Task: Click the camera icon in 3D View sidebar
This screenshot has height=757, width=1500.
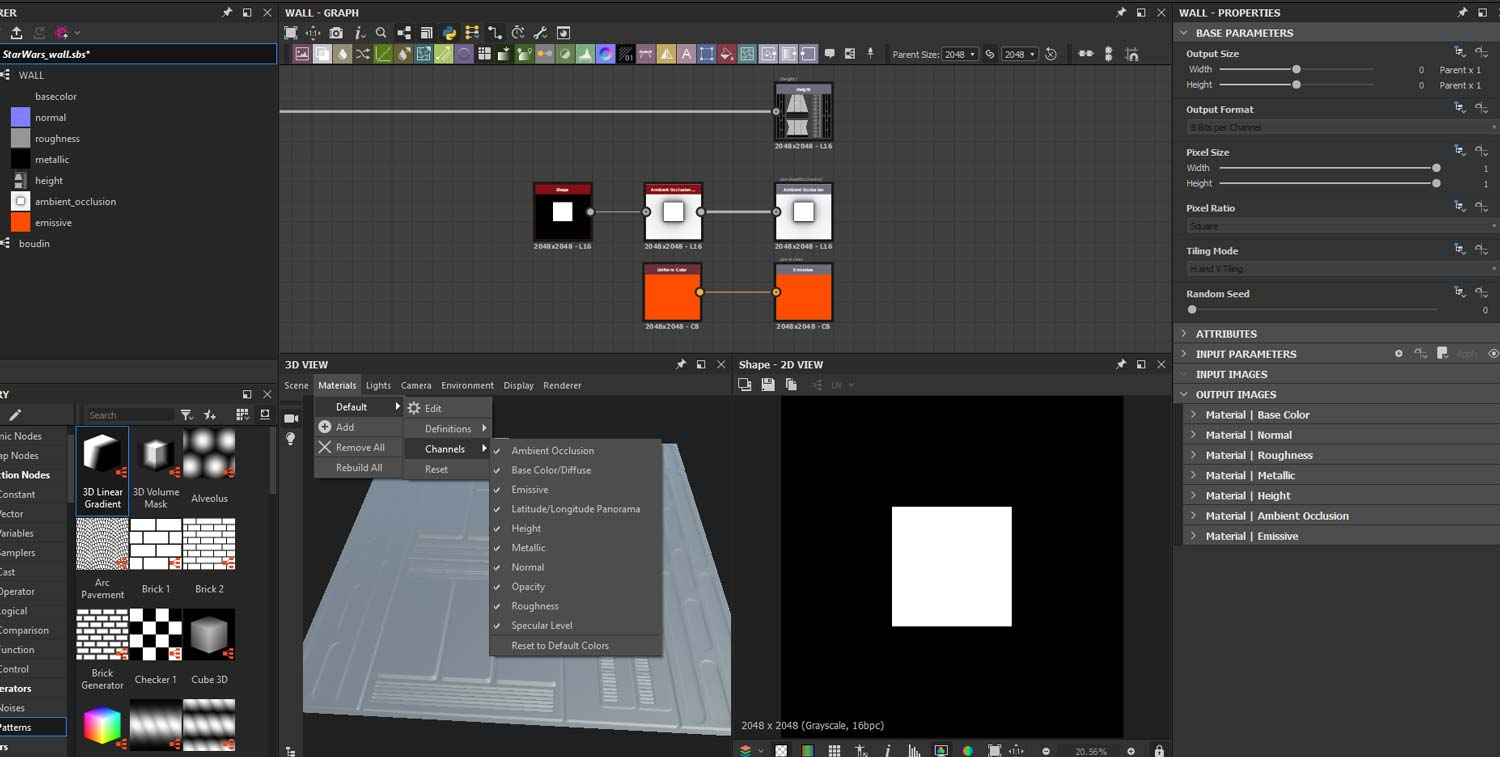Action: (291, 418)
